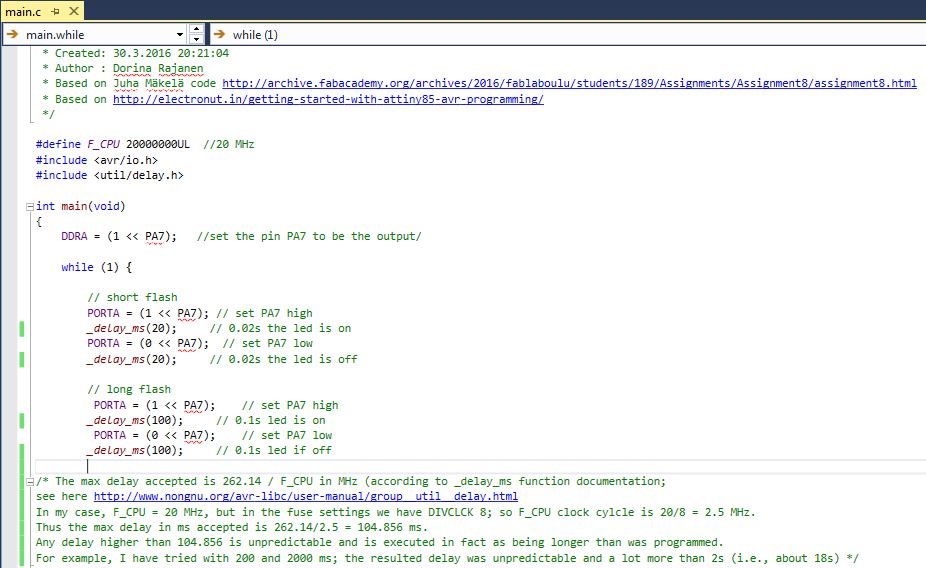Click the empty line with the text cursor
The image size is (926, 568).
480,466
